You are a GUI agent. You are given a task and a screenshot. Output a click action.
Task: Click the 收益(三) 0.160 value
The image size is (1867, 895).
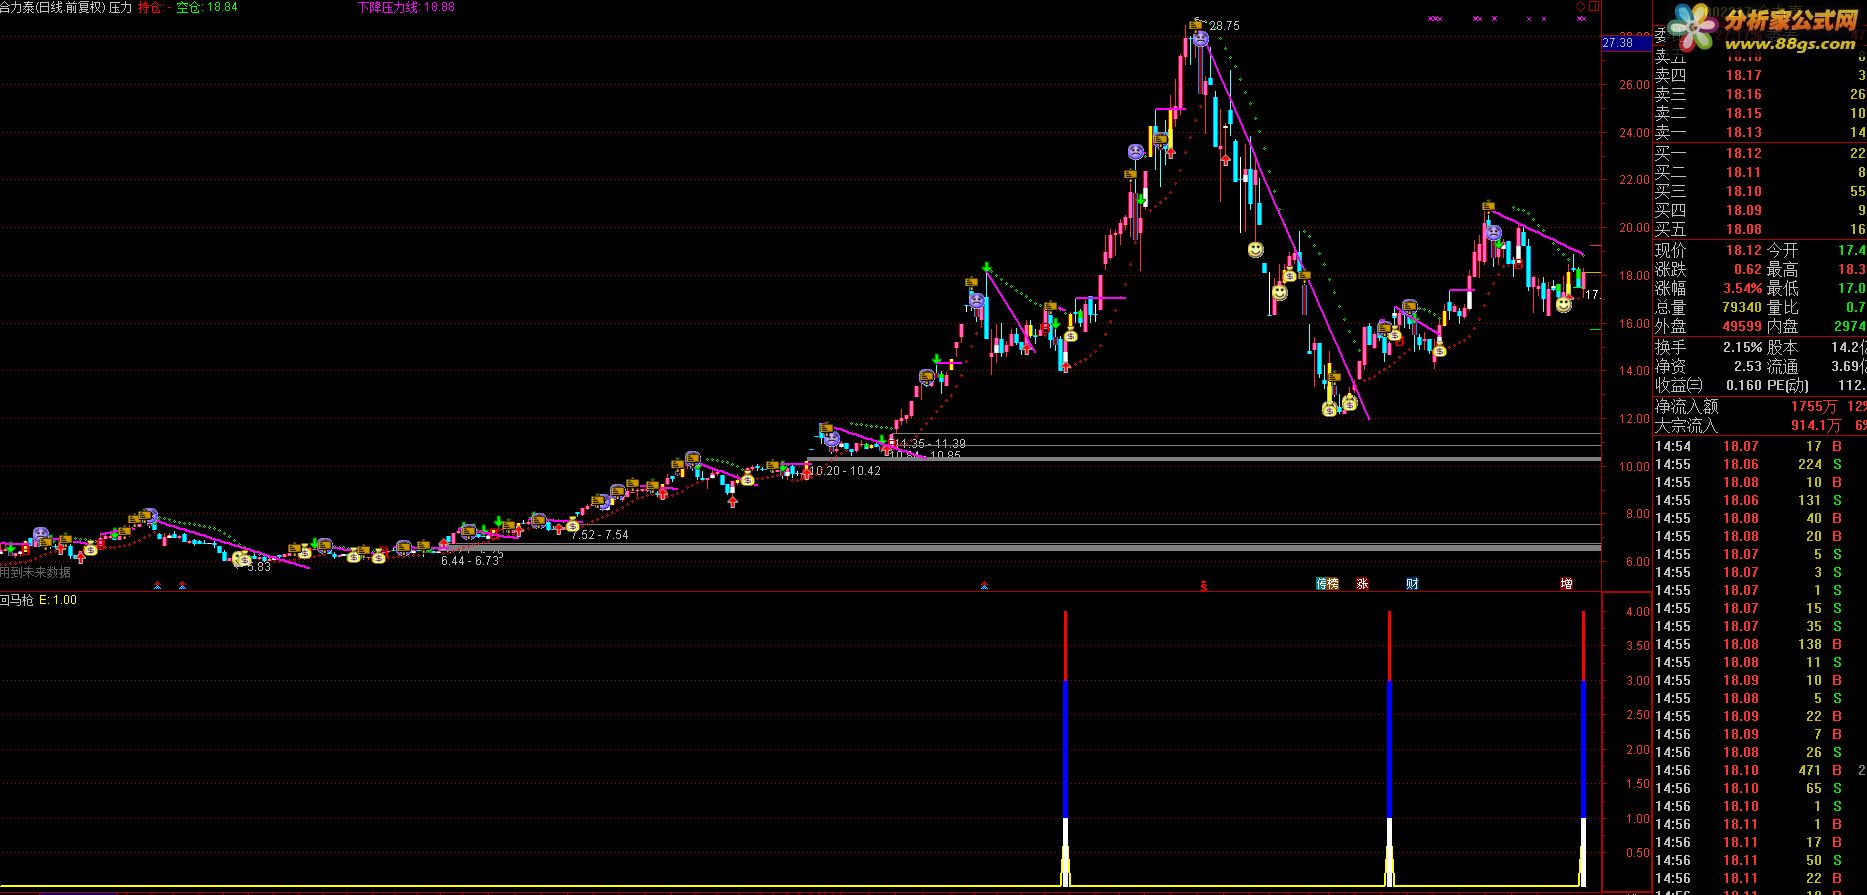coord(1744,385)
